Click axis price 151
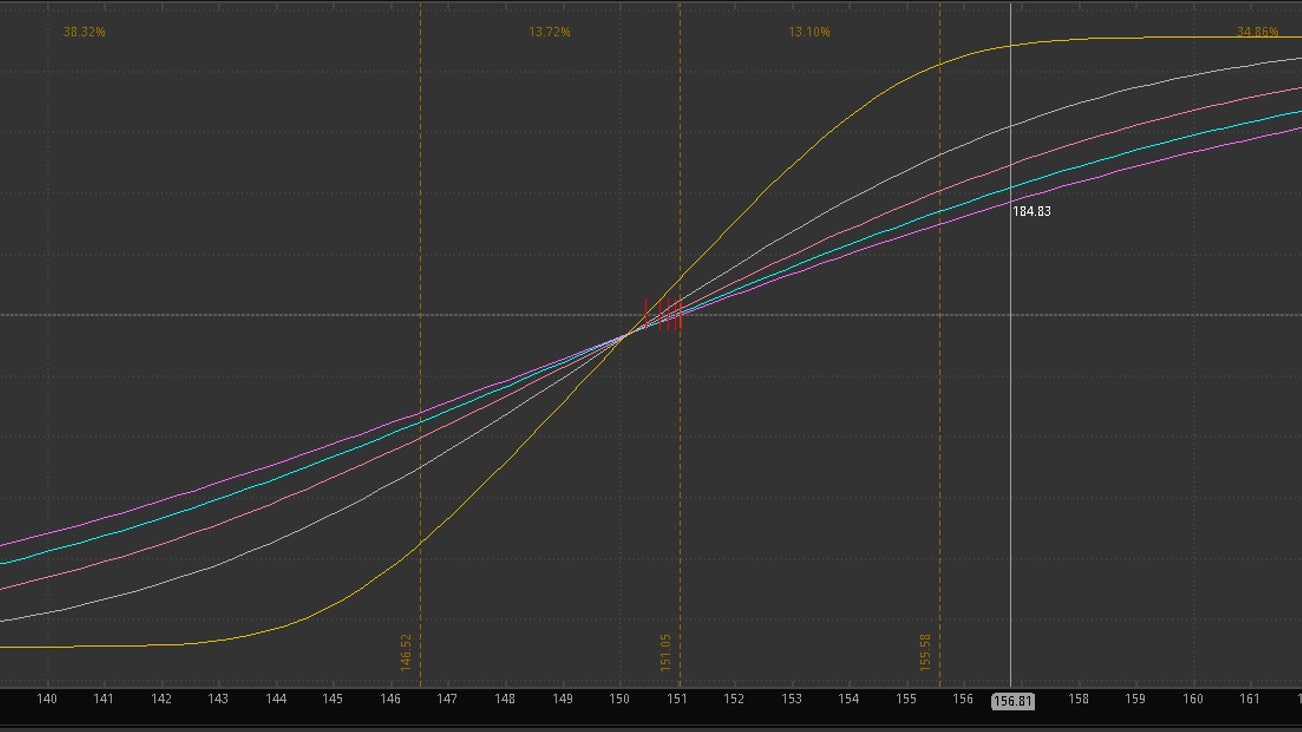Viewport: 1302px width, 732px height. click(677, 699)
